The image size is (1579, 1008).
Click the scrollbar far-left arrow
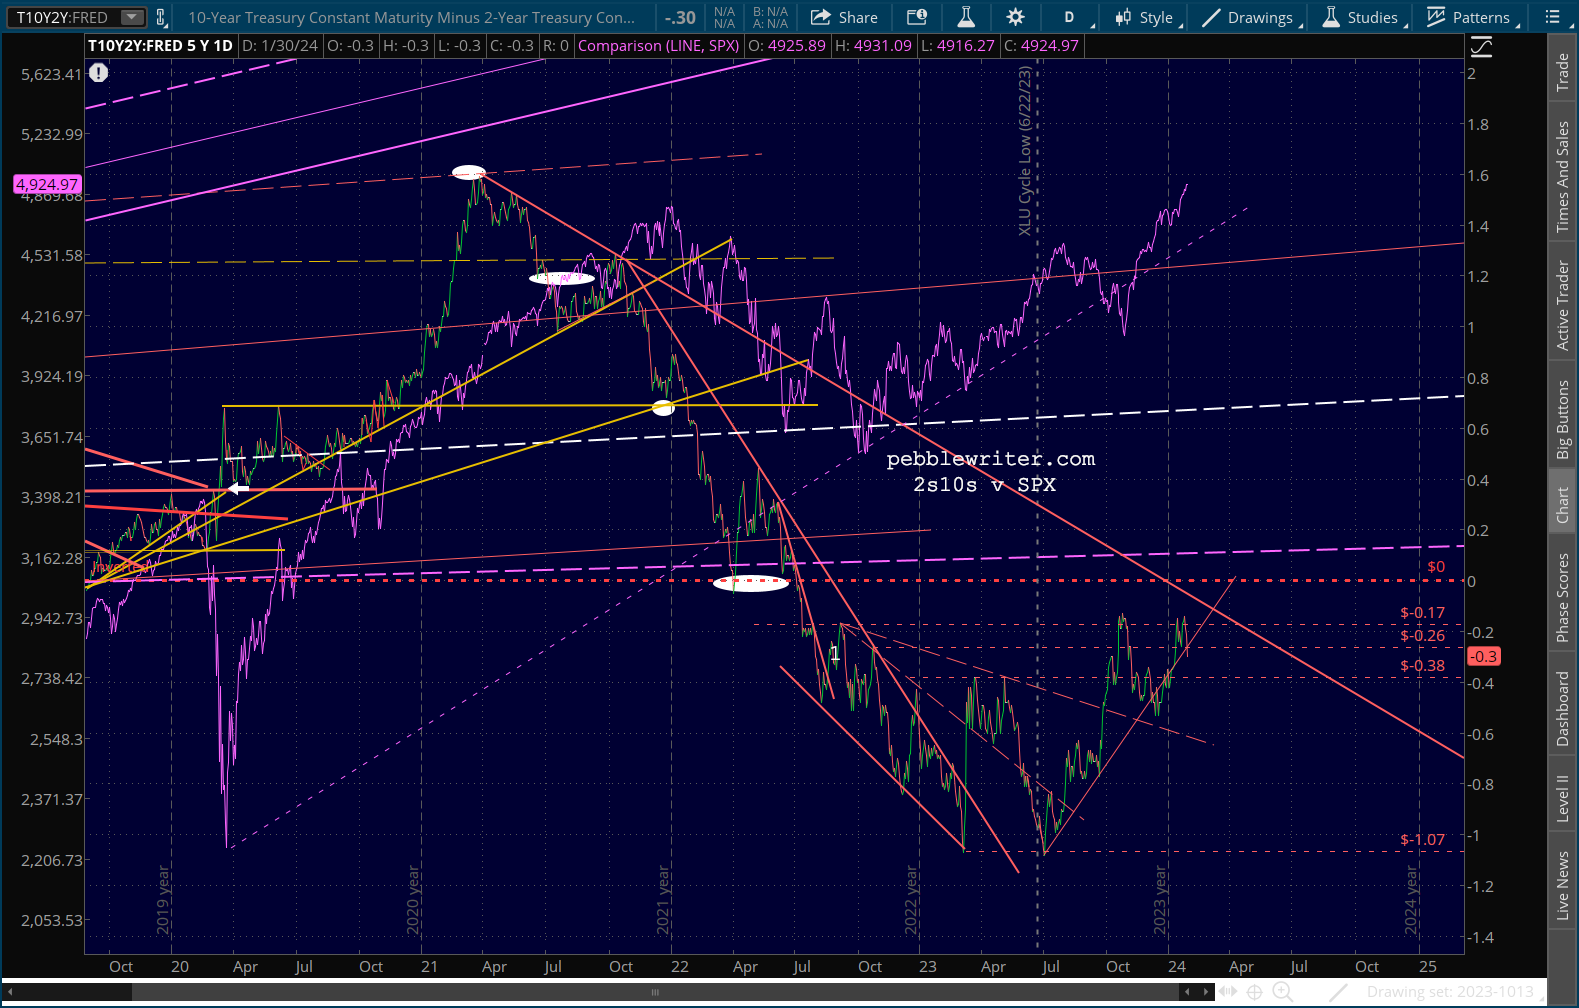point(10,992)
